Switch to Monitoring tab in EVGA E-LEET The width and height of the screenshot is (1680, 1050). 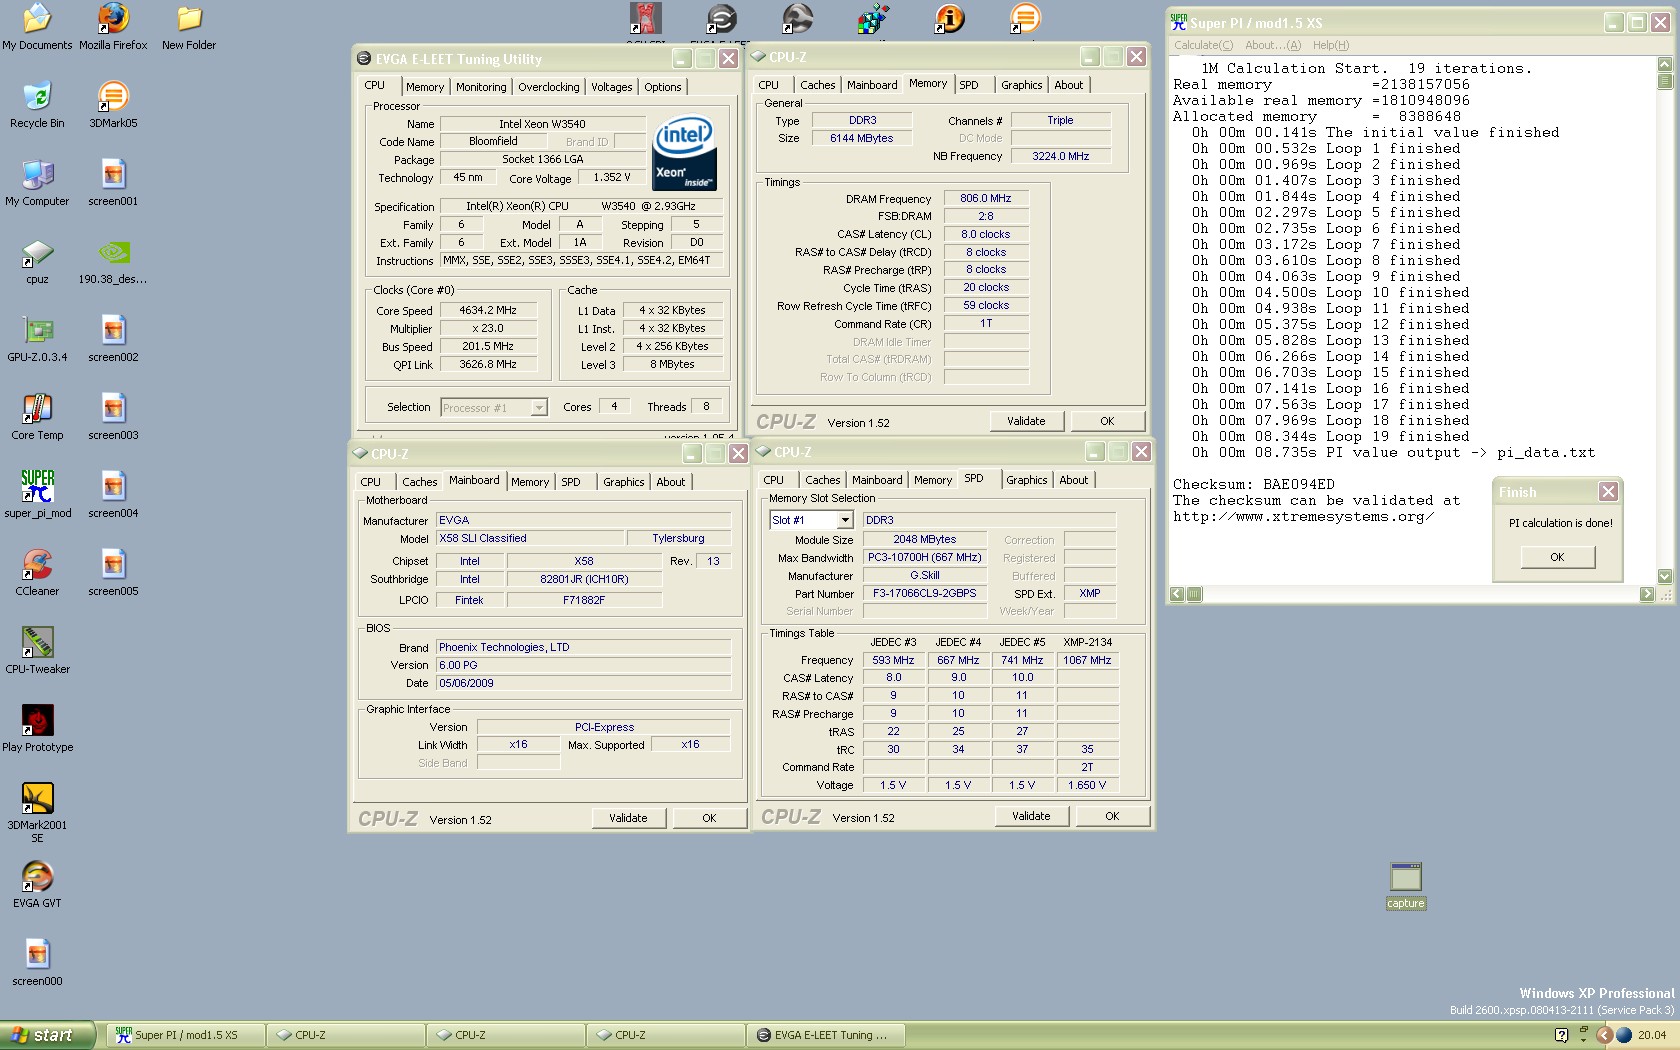click(481, 87)
